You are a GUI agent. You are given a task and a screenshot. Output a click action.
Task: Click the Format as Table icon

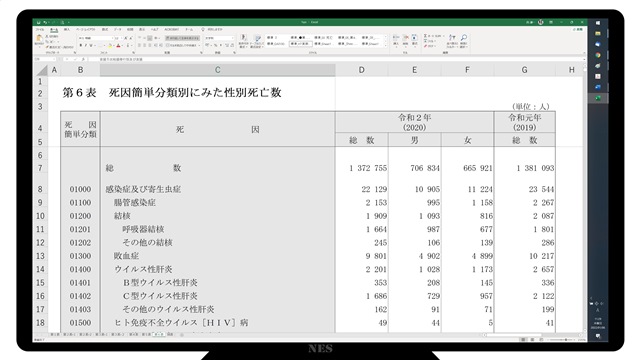(x=257, y=38)
